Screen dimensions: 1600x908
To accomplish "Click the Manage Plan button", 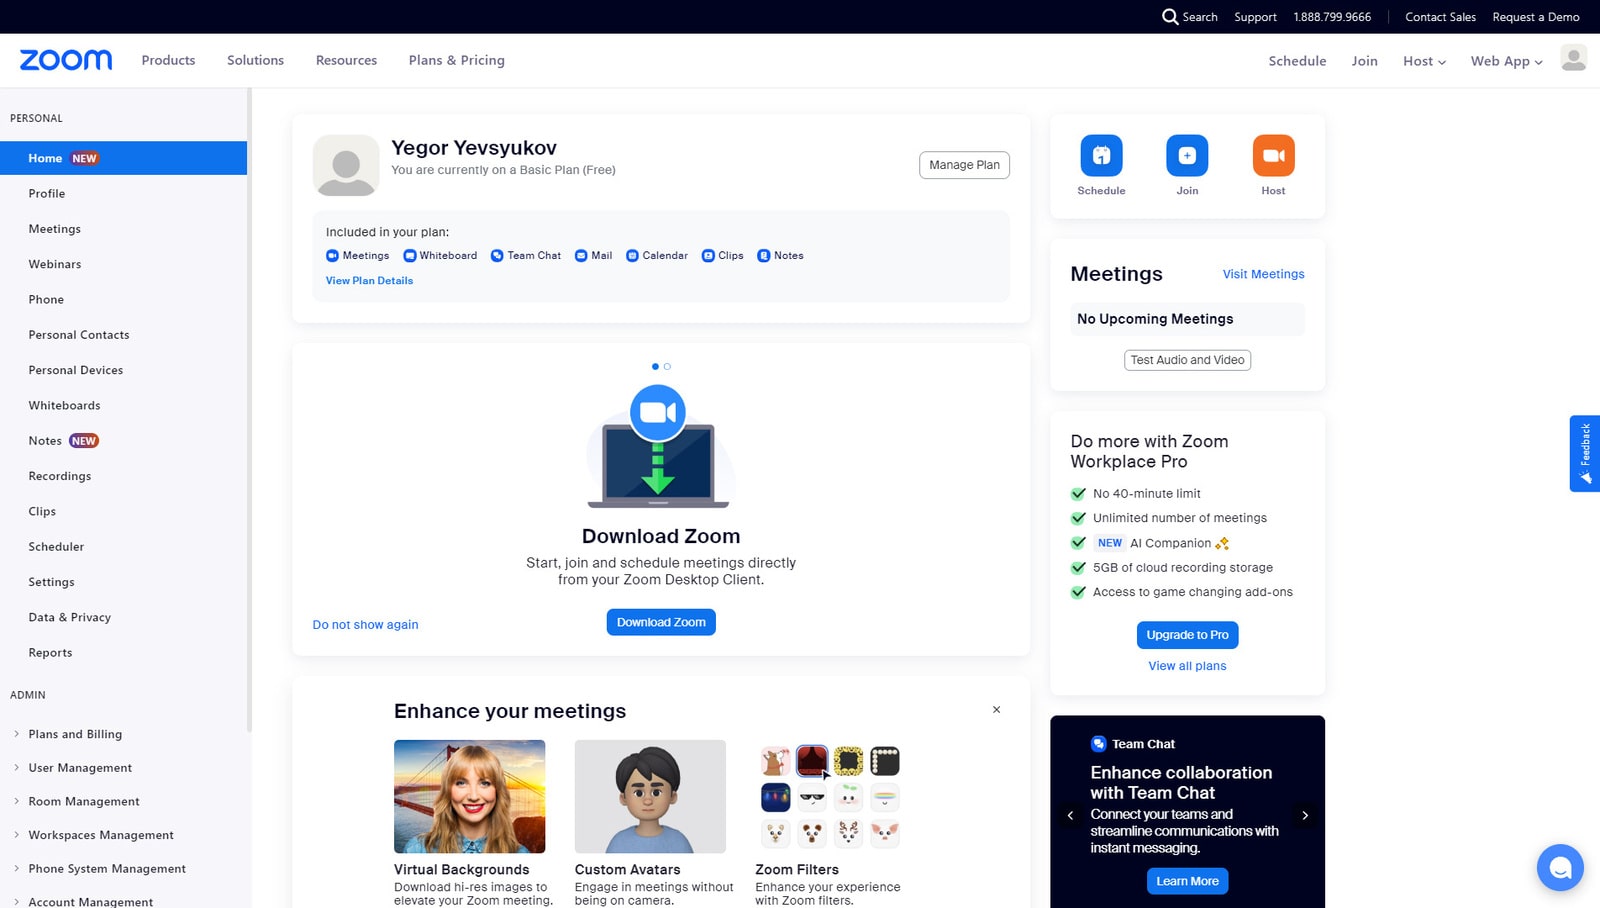I will 964,165.
